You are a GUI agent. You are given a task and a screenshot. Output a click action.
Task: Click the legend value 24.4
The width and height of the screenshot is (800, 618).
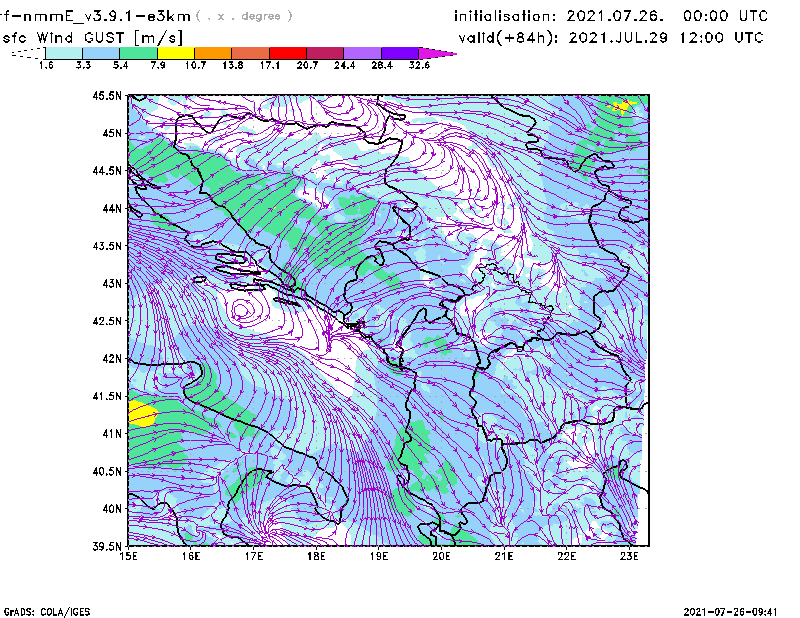coord(344,65)
